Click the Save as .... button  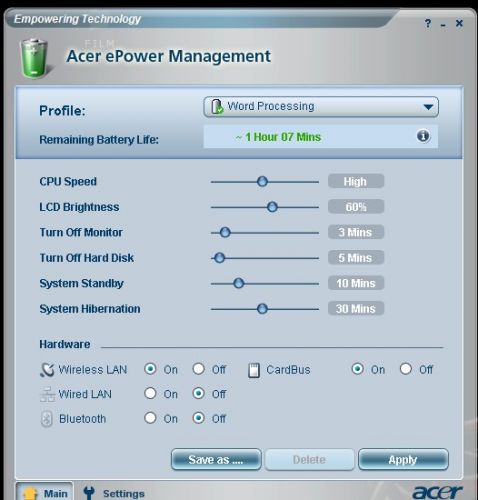216,460
